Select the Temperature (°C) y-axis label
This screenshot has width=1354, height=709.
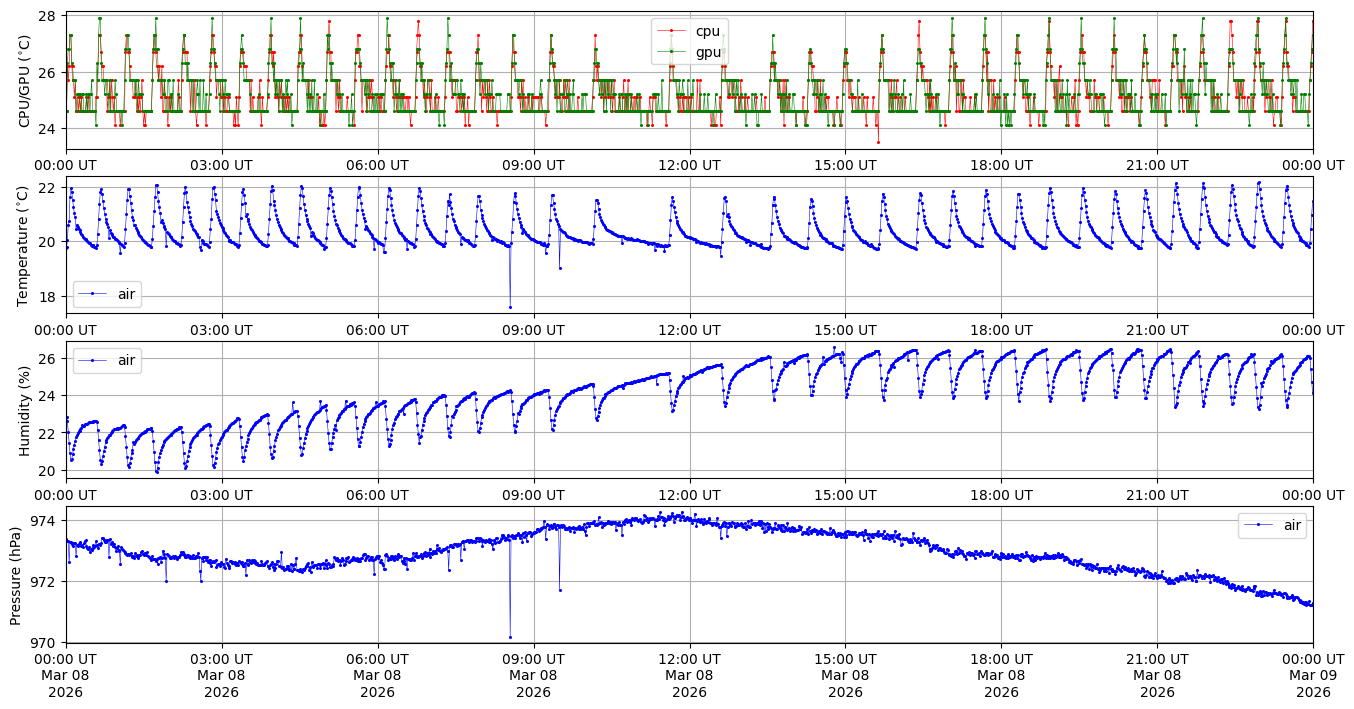click(24, 245)
